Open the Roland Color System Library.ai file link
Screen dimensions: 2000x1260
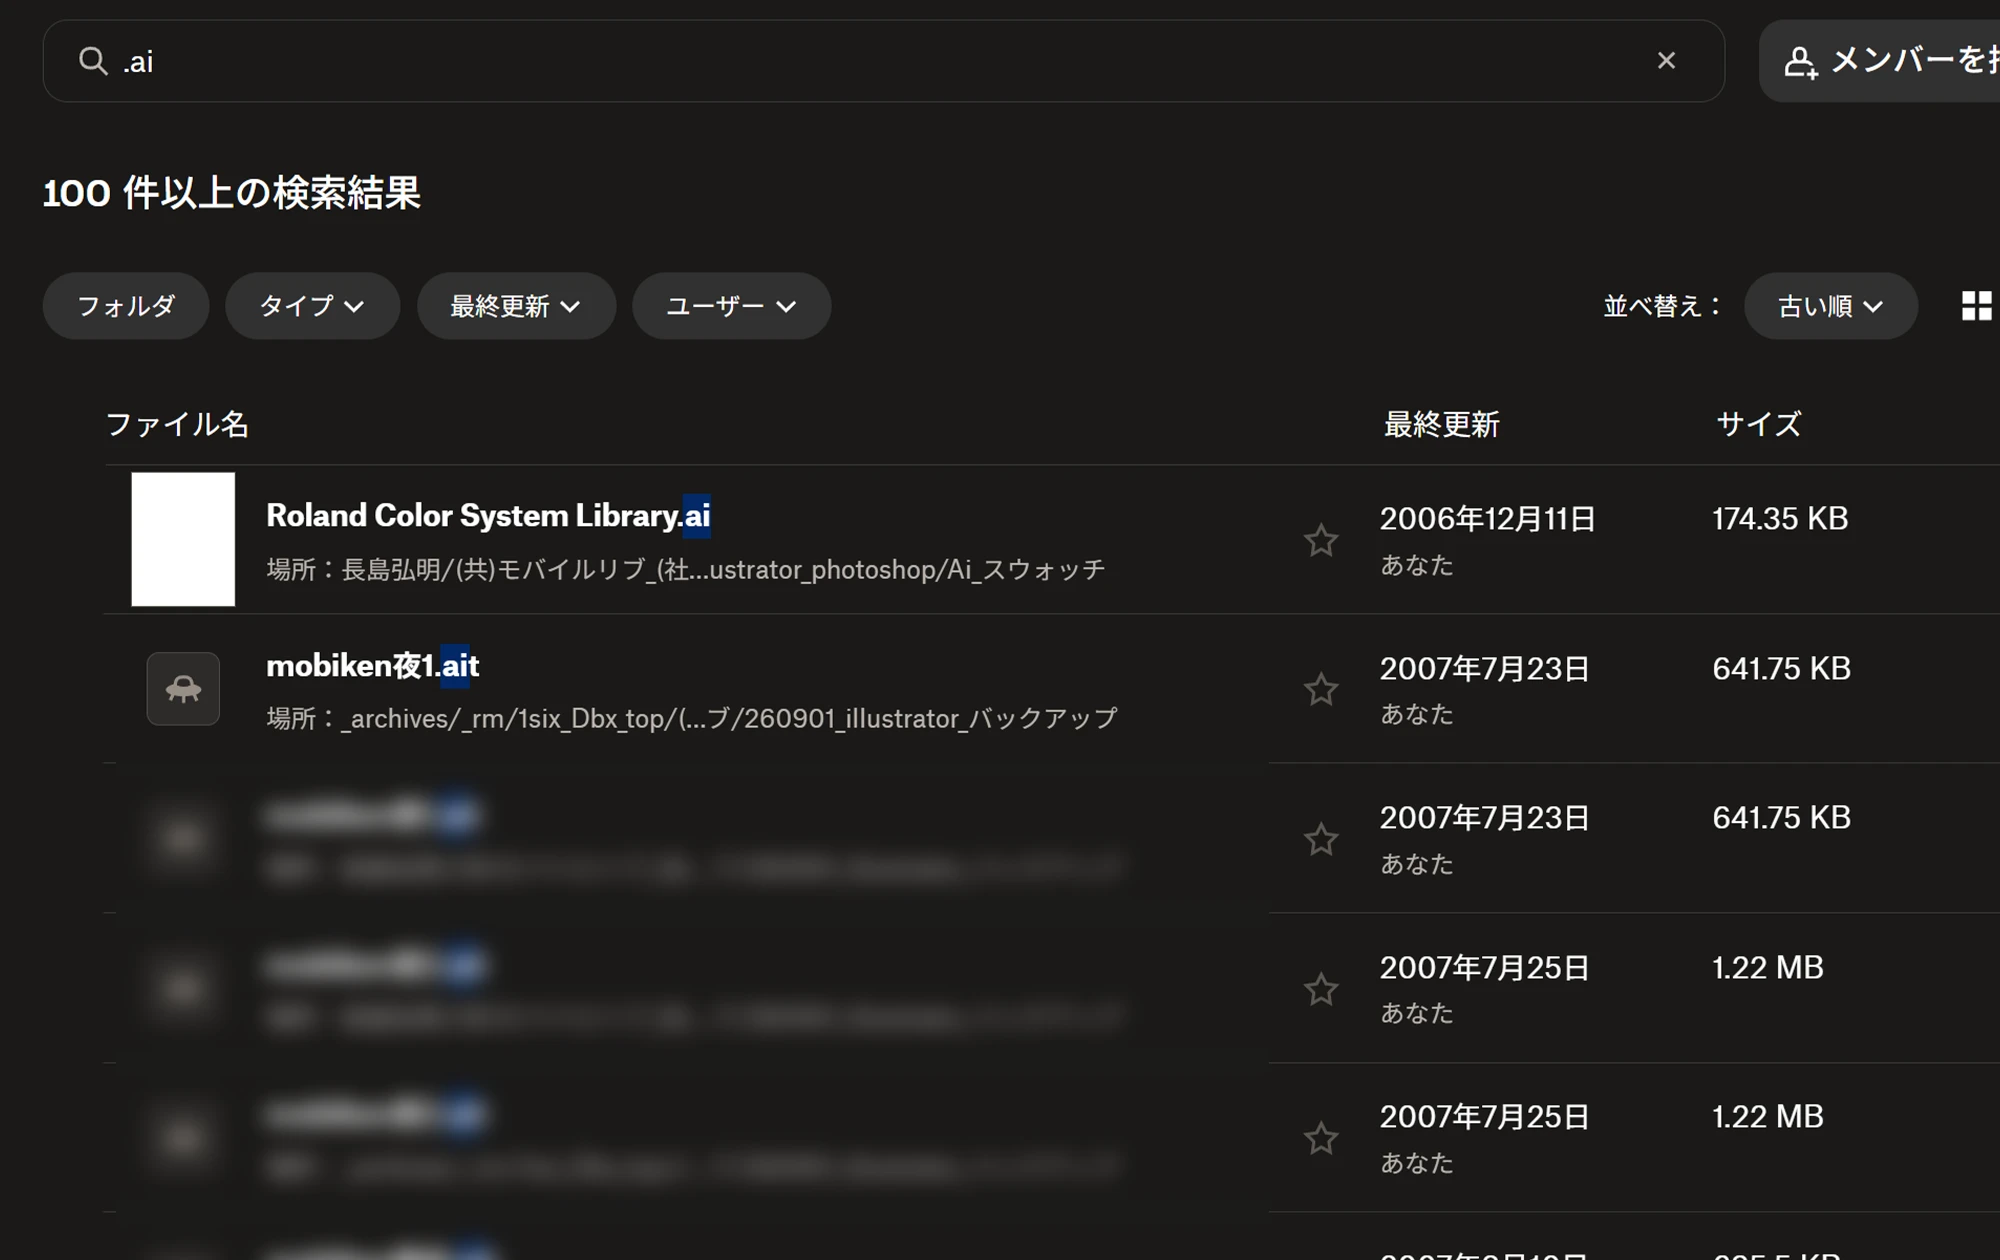488,516
